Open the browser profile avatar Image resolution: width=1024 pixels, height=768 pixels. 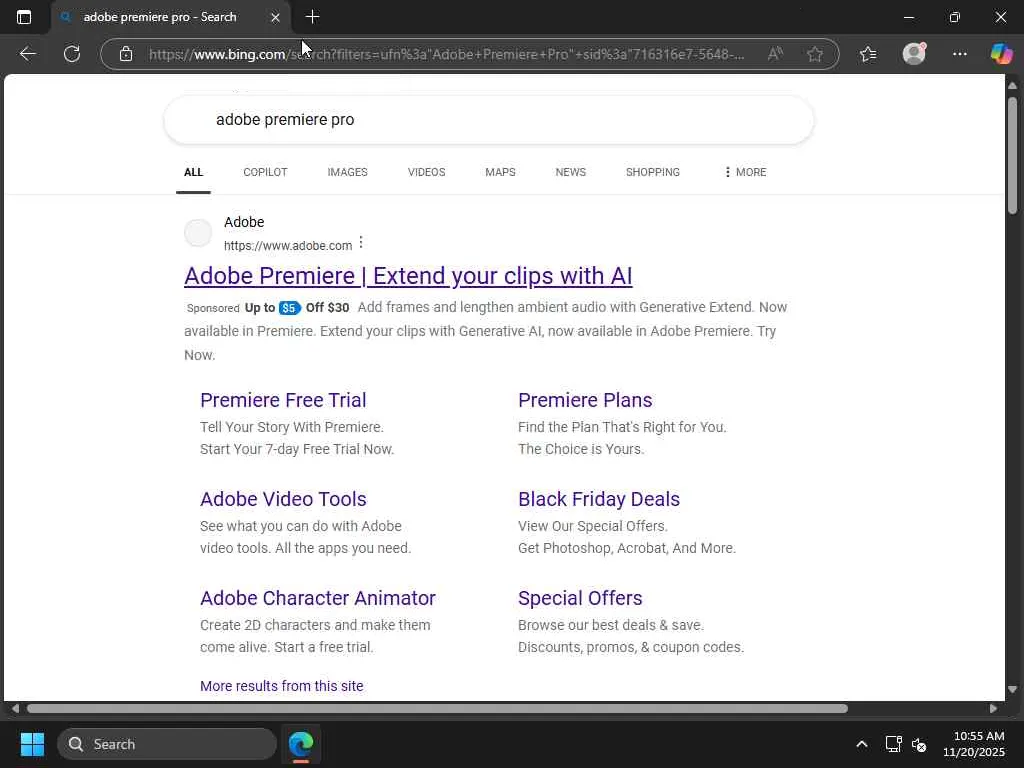click(x=914, y=54)
